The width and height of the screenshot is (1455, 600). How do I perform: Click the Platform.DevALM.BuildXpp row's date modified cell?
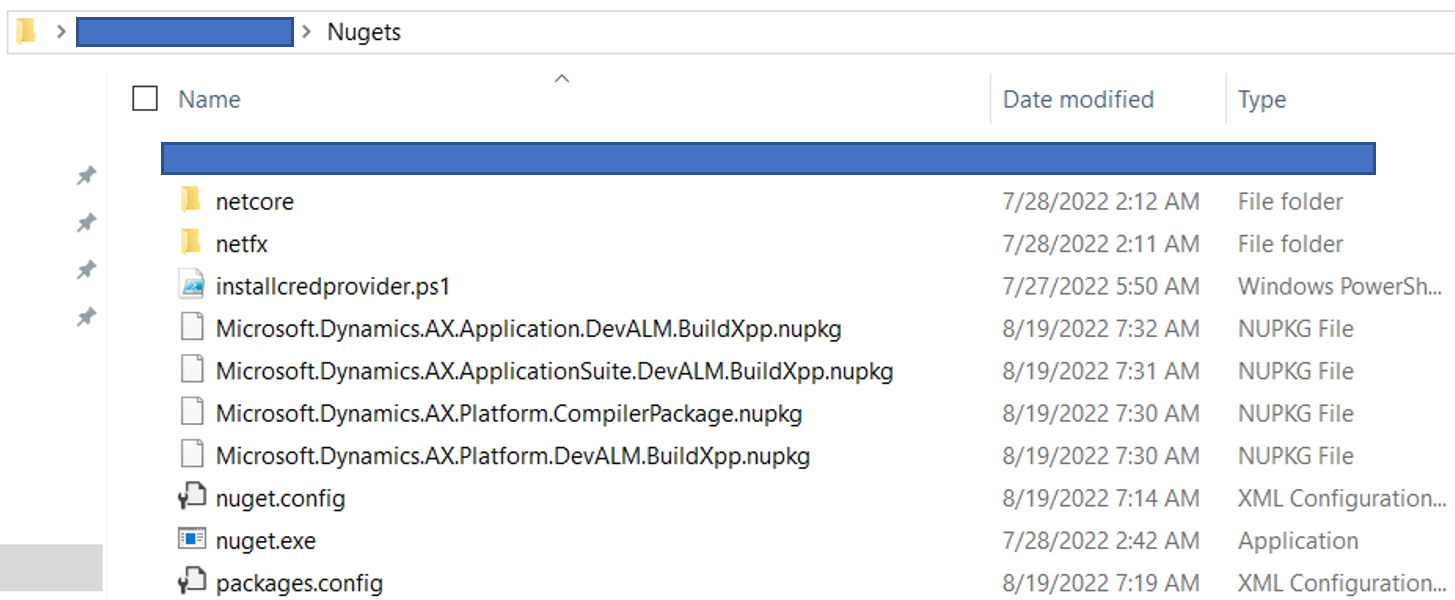coord(1101,456)
